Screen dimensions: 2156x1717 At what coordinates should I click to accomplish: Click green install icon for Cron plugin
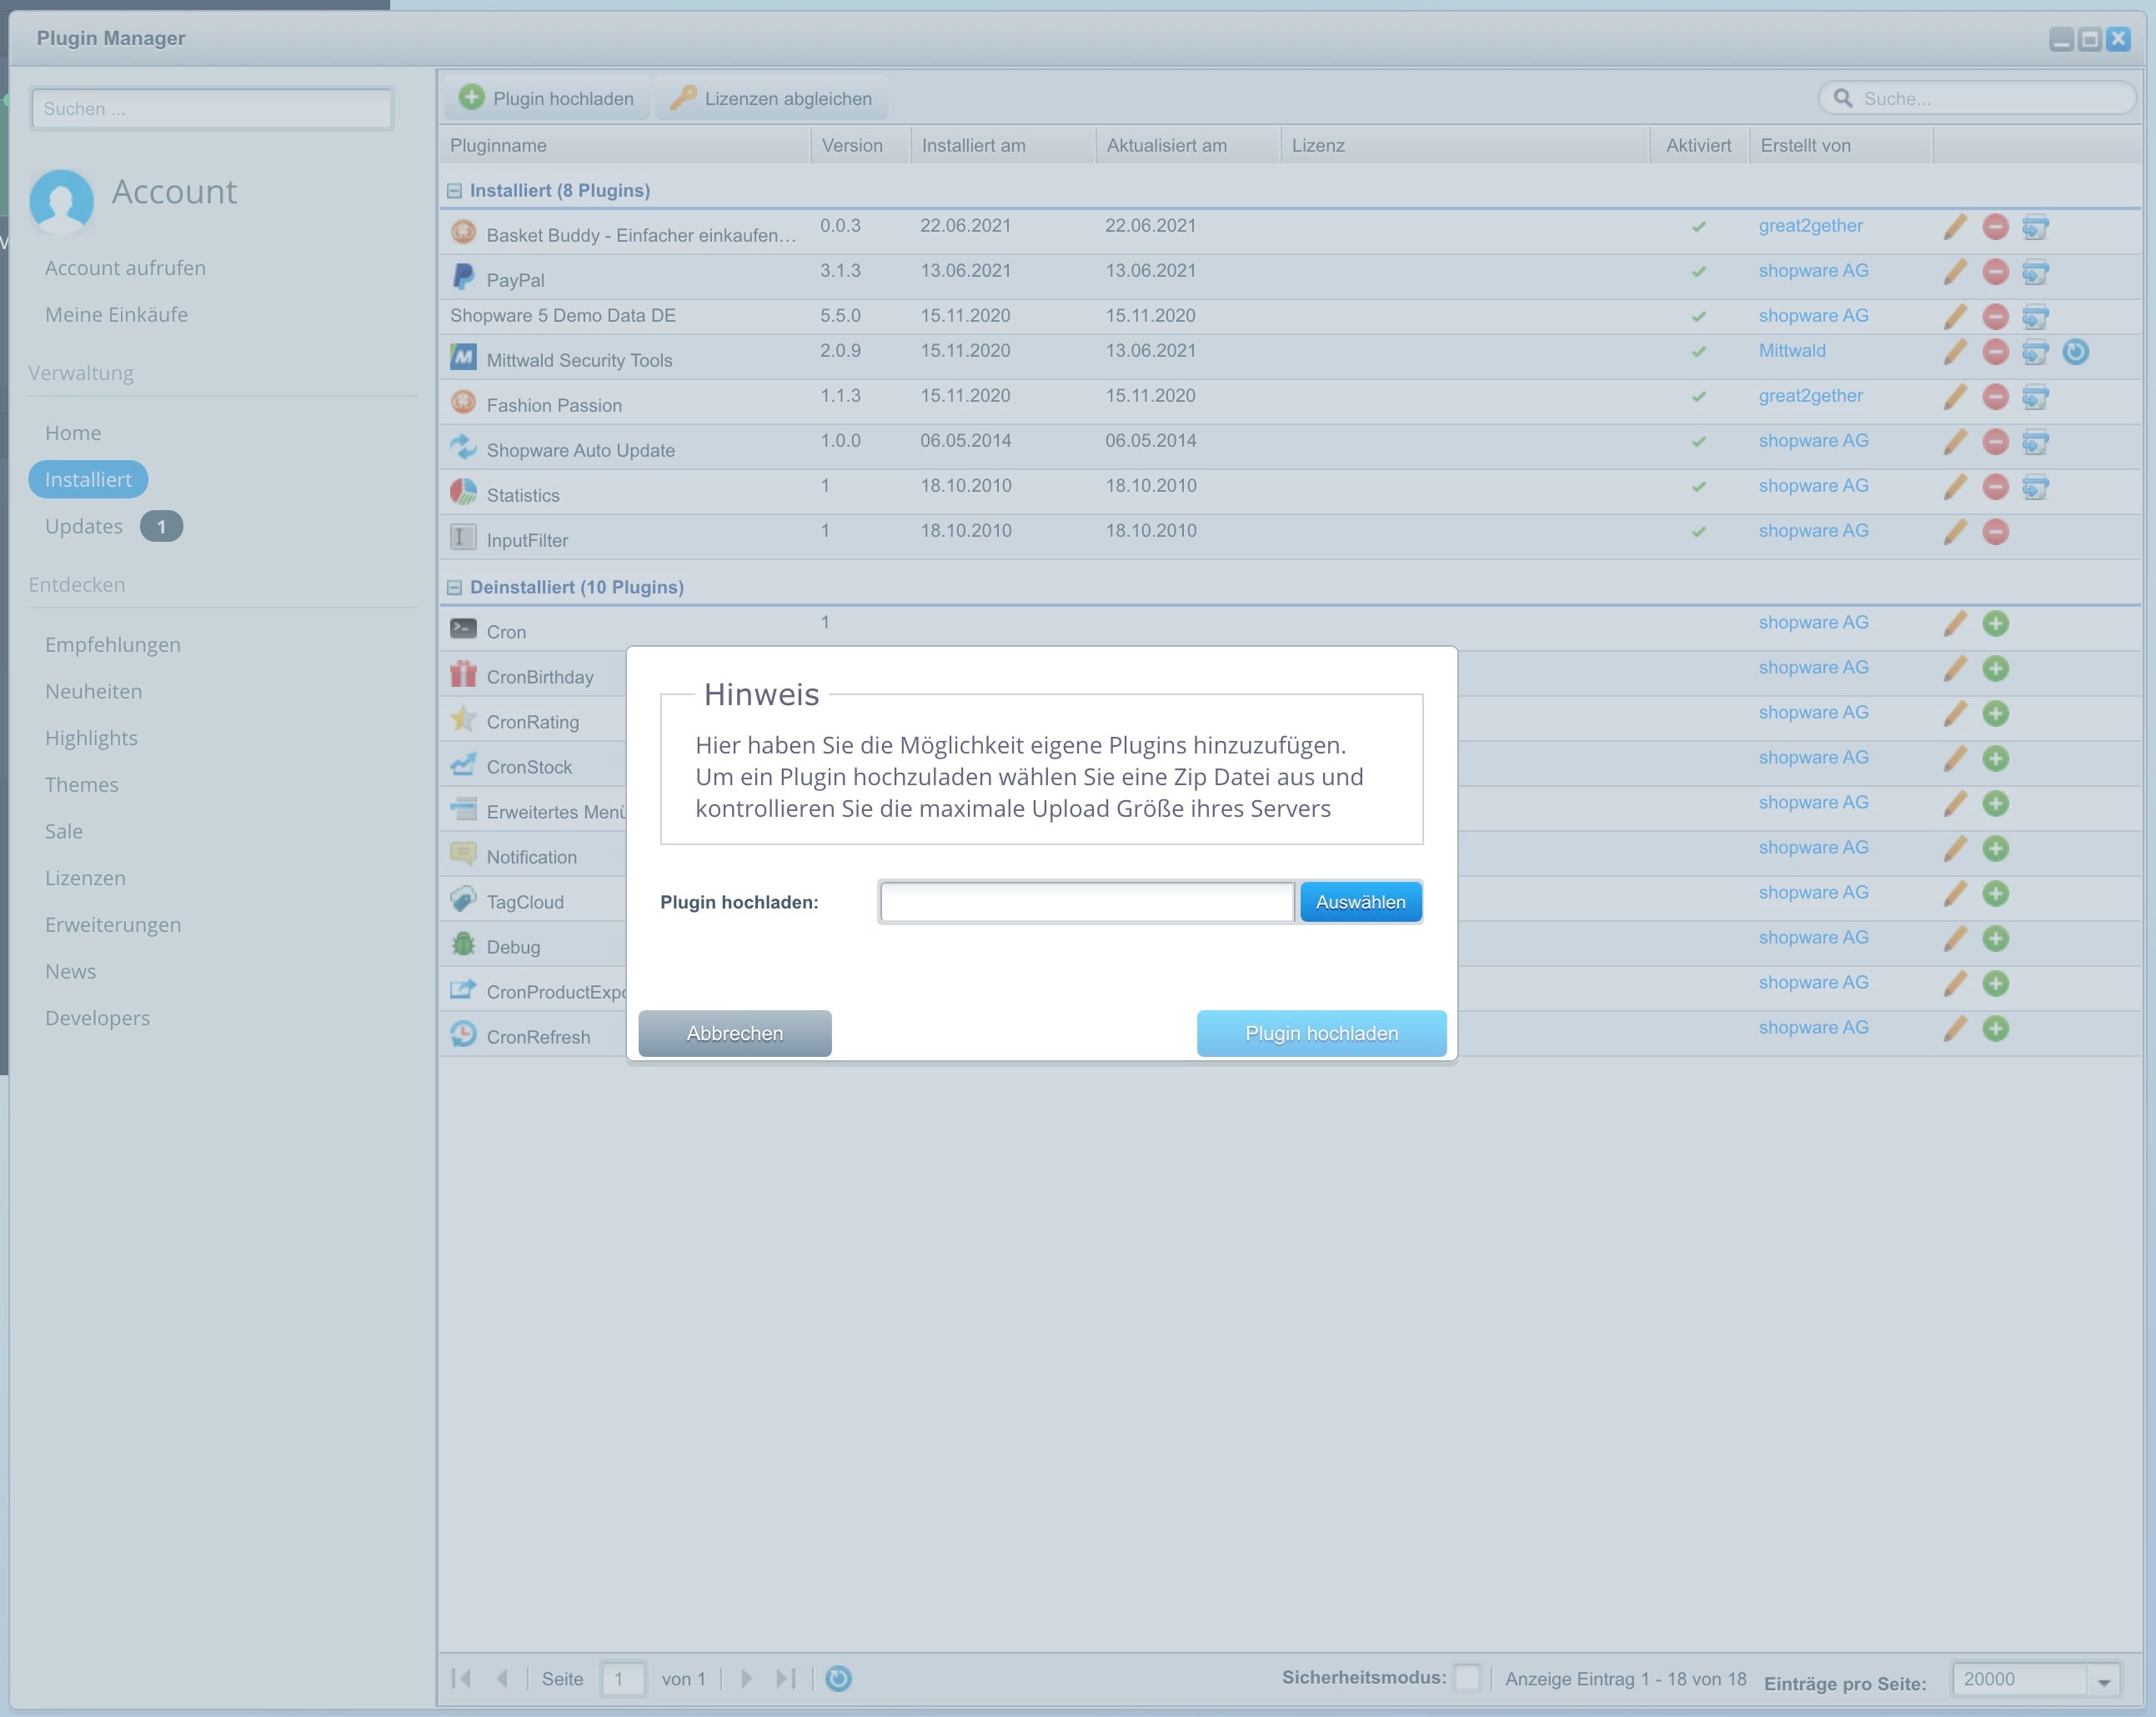pos(1995,624)
